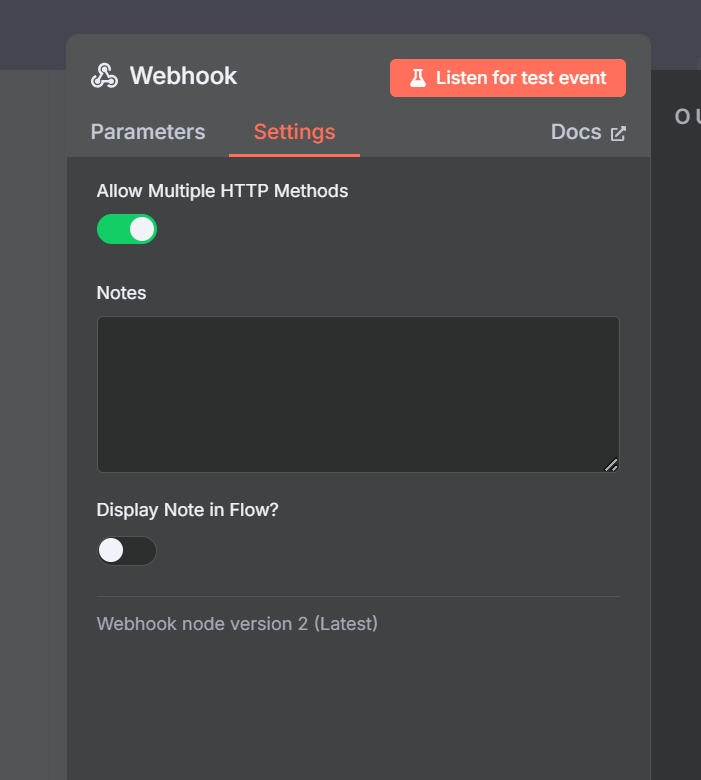701x780 pixels.
Task: Click the dimmed backdrop left of the panel
Action: pos(32,400)
